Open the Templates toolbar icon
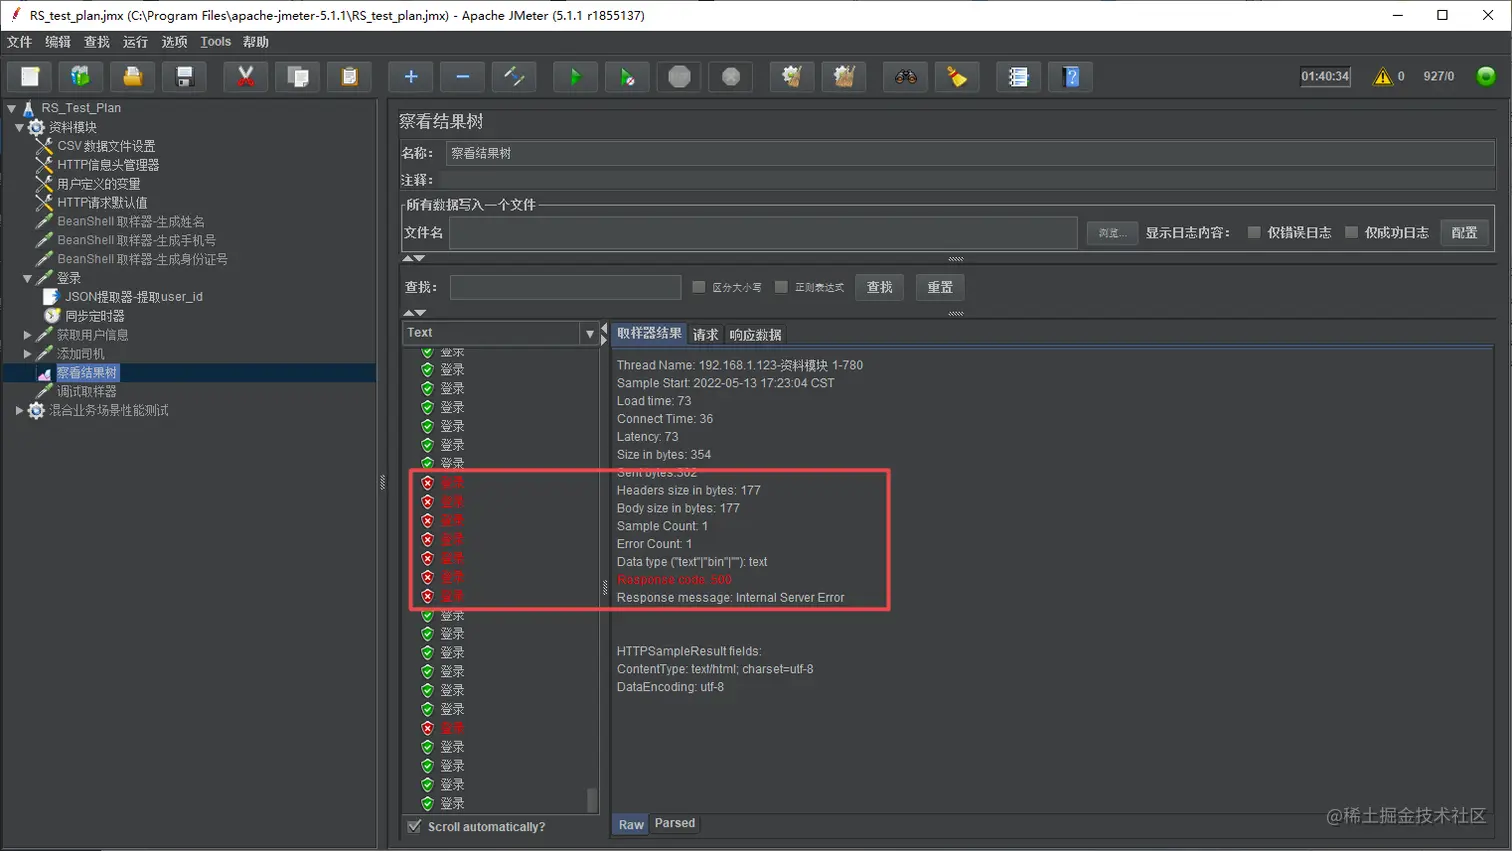The height and width of the screenshot is (851, 1512). pyautogui.click(x=81, y=77)
